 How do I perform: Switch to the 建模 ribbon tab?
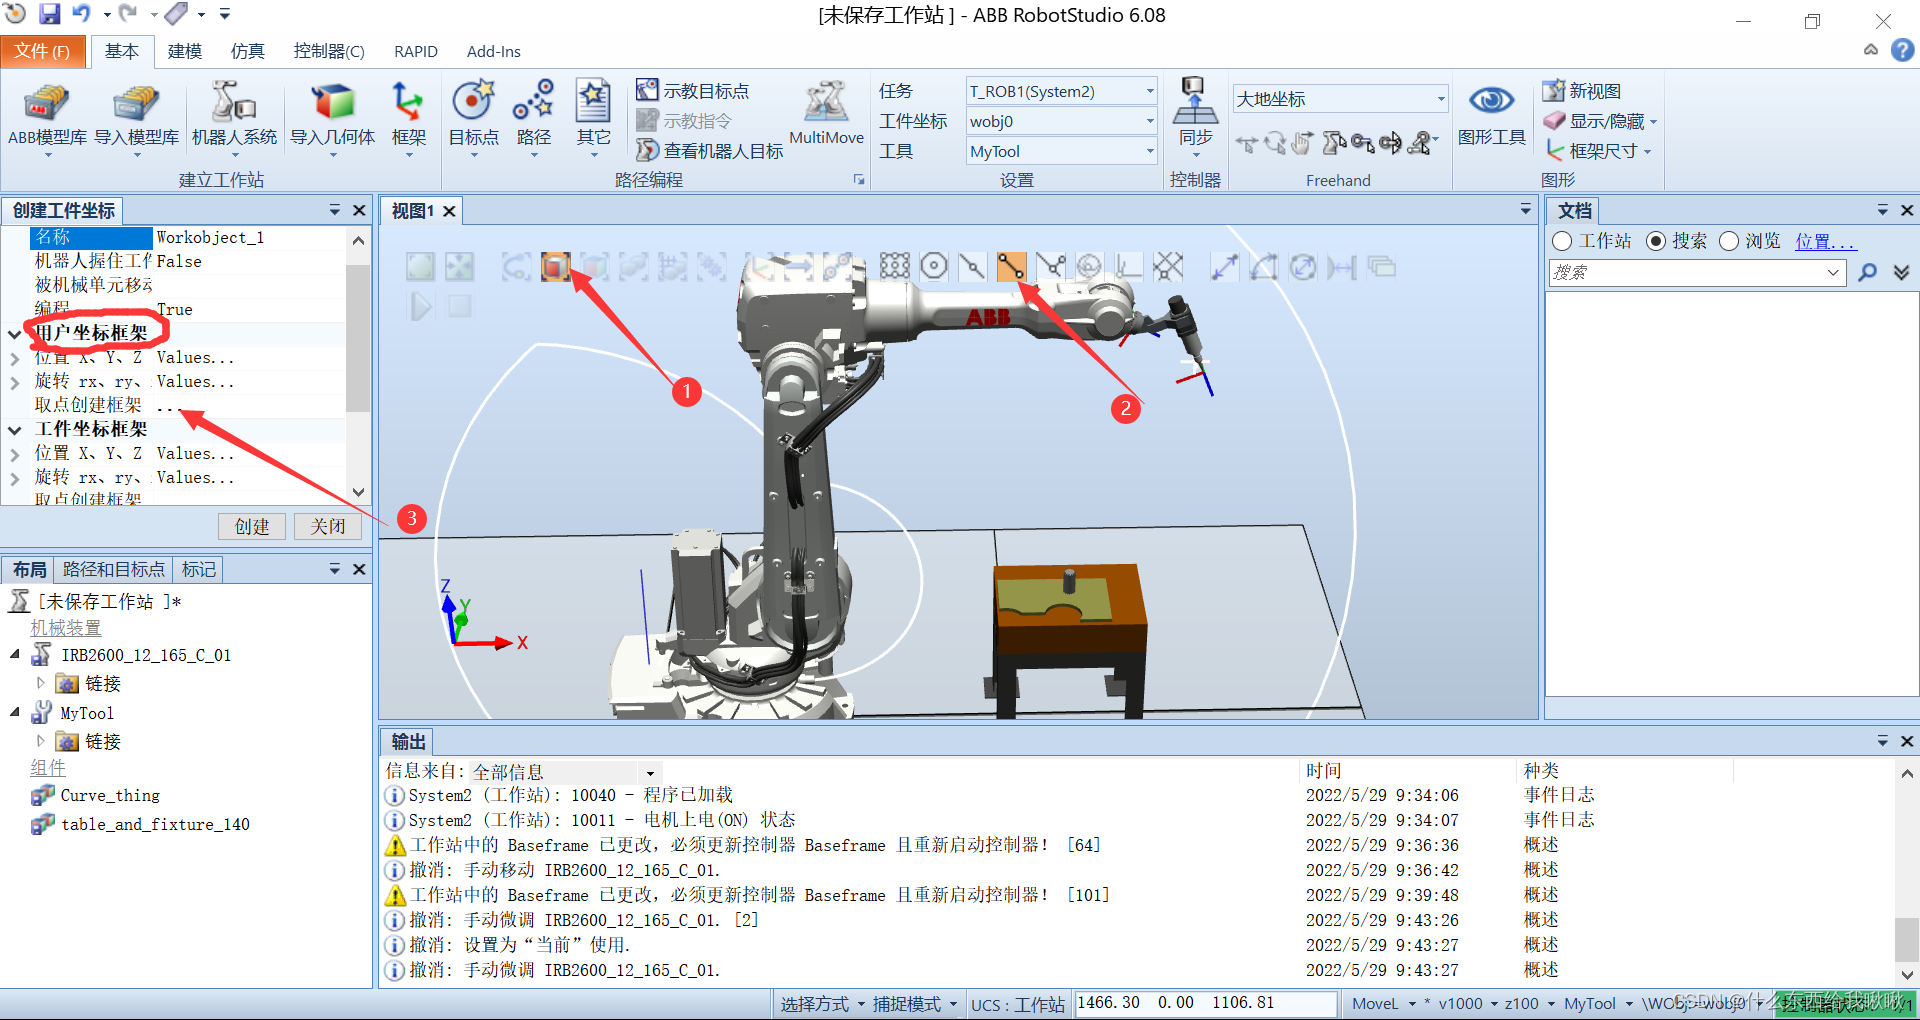tap(184, 51)
